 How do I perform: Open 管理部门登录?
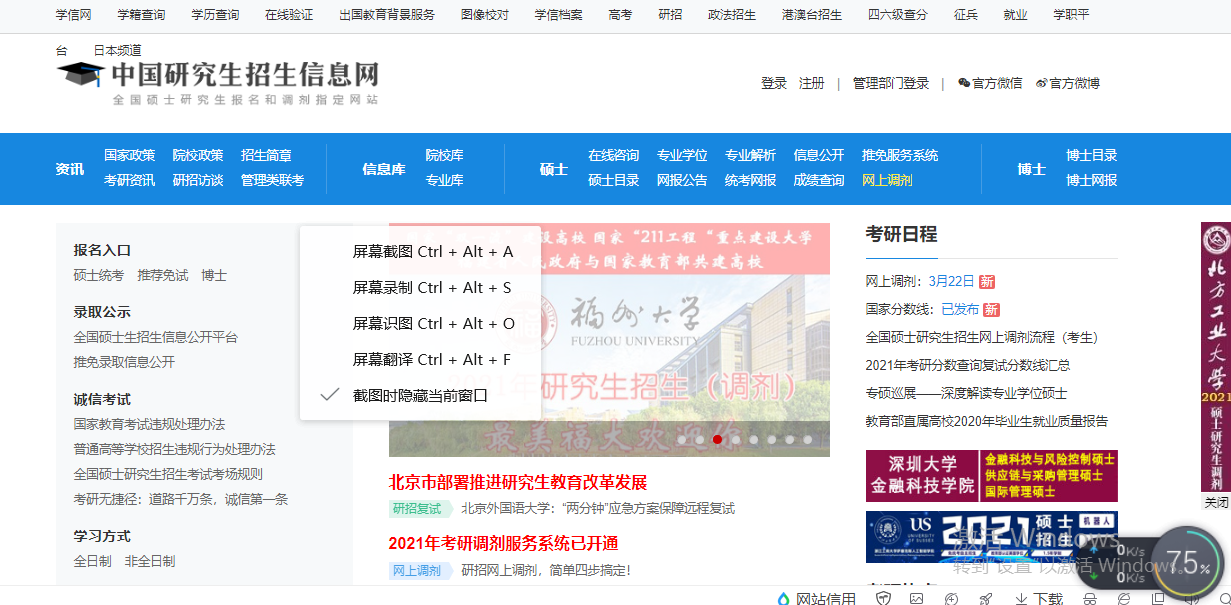[x=891, y=83]
